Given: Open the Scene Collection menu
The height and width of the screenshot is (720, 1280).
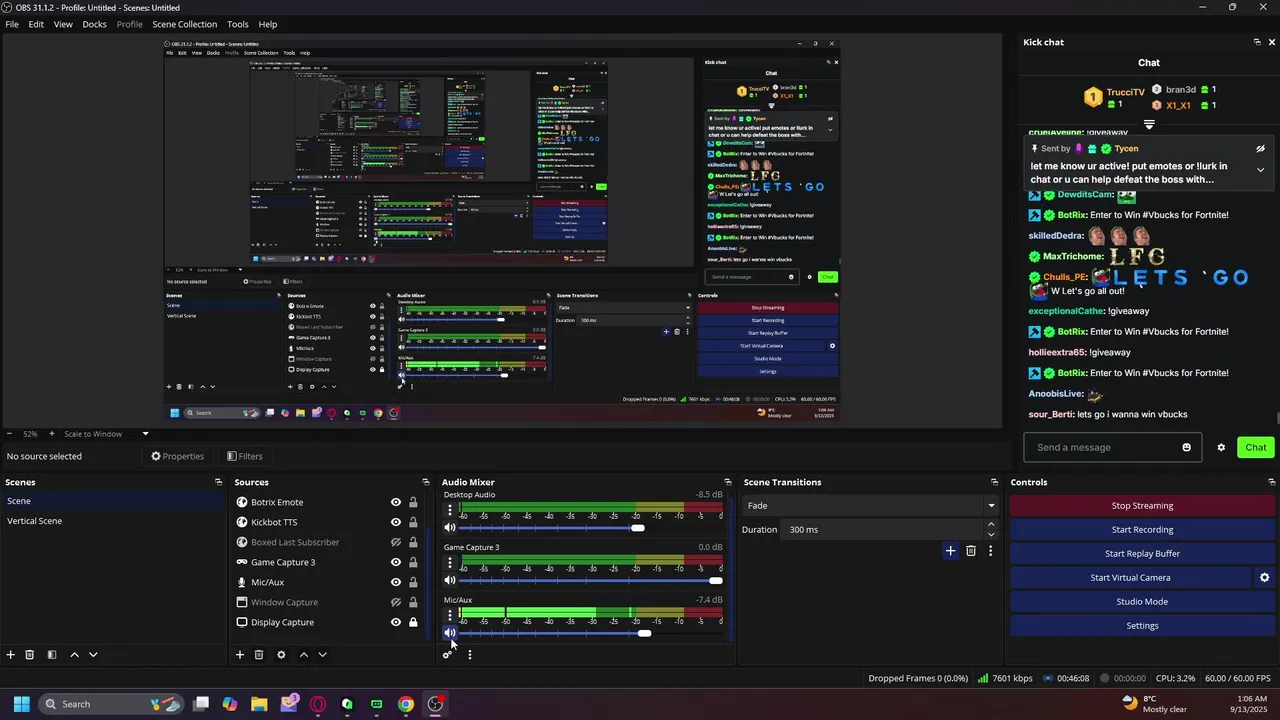Looking at the screenshot, I should point(184,24).
